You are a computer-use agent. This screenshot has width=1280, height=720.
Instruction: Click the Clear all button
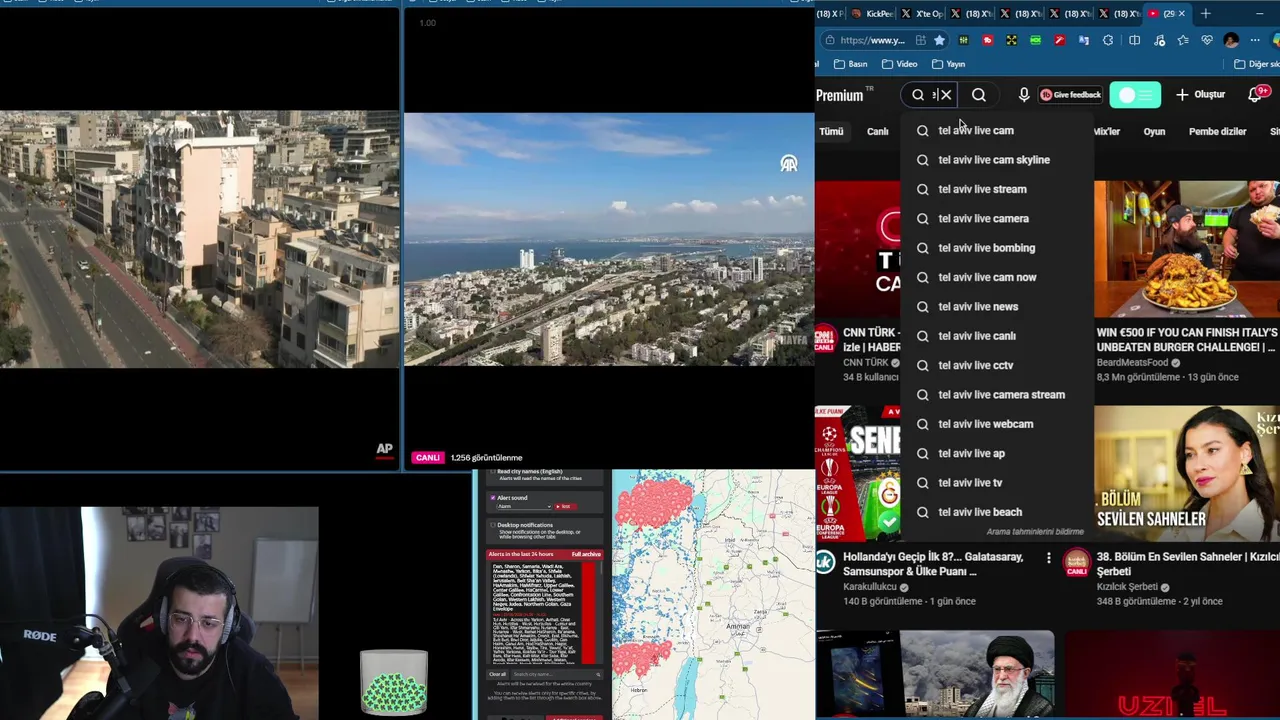point(497,674)
